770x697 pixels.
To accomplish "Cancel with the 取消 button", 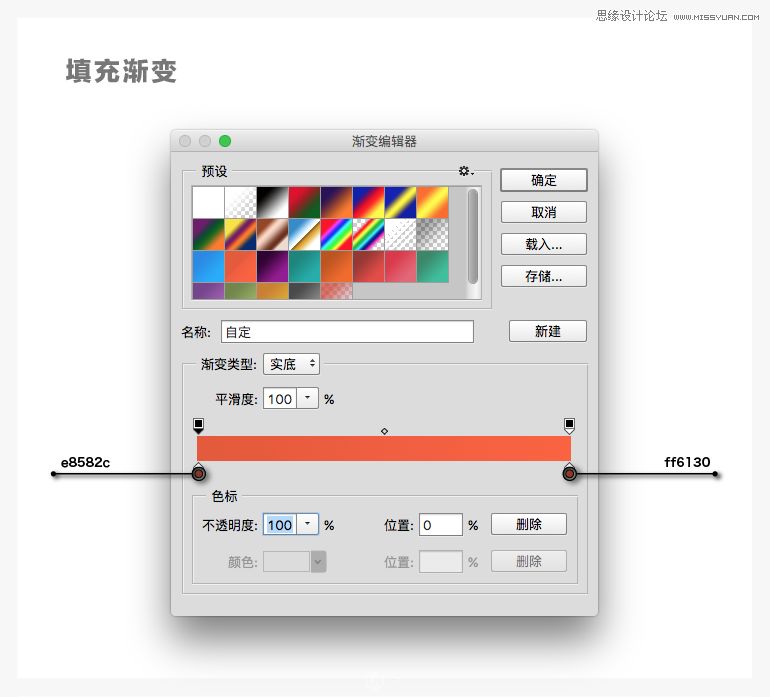I will (x=544, y=212).
